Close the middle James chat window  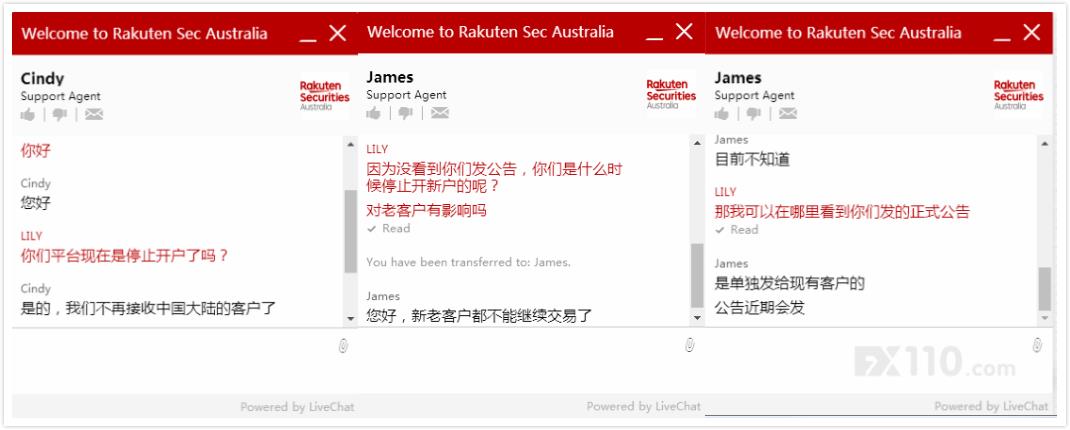(x=684, y=31)
